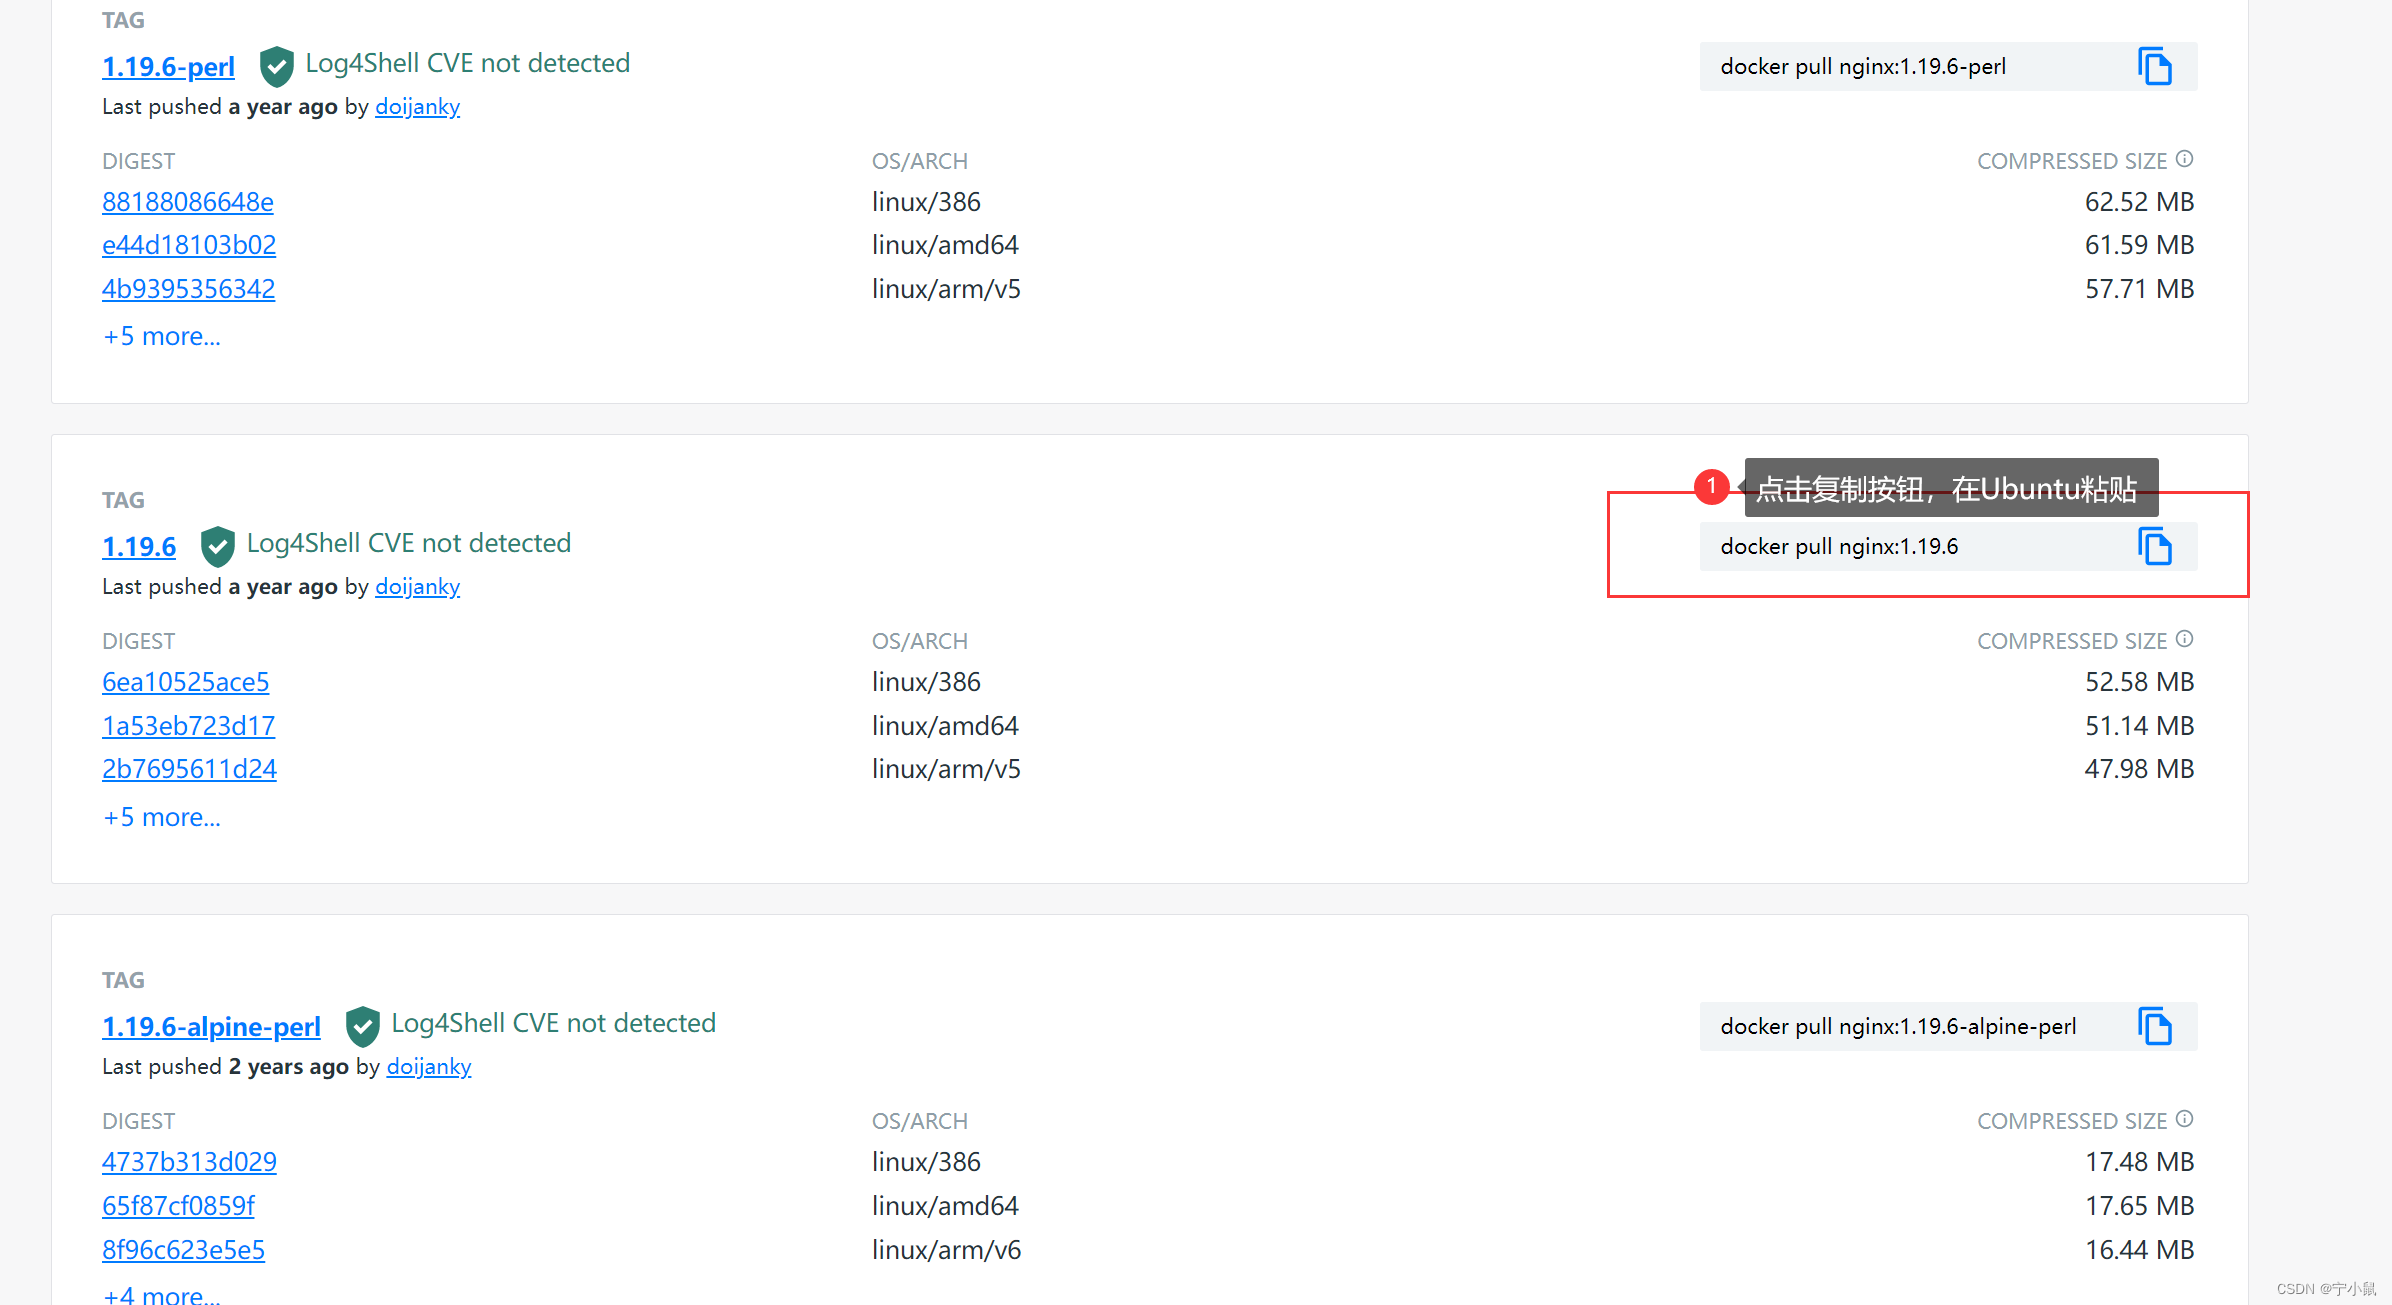Image resolution: width=2392 pixels, height=1305 pixels.
Task: Open digest 1a53eb723d17
Action: tap(188, 726)
